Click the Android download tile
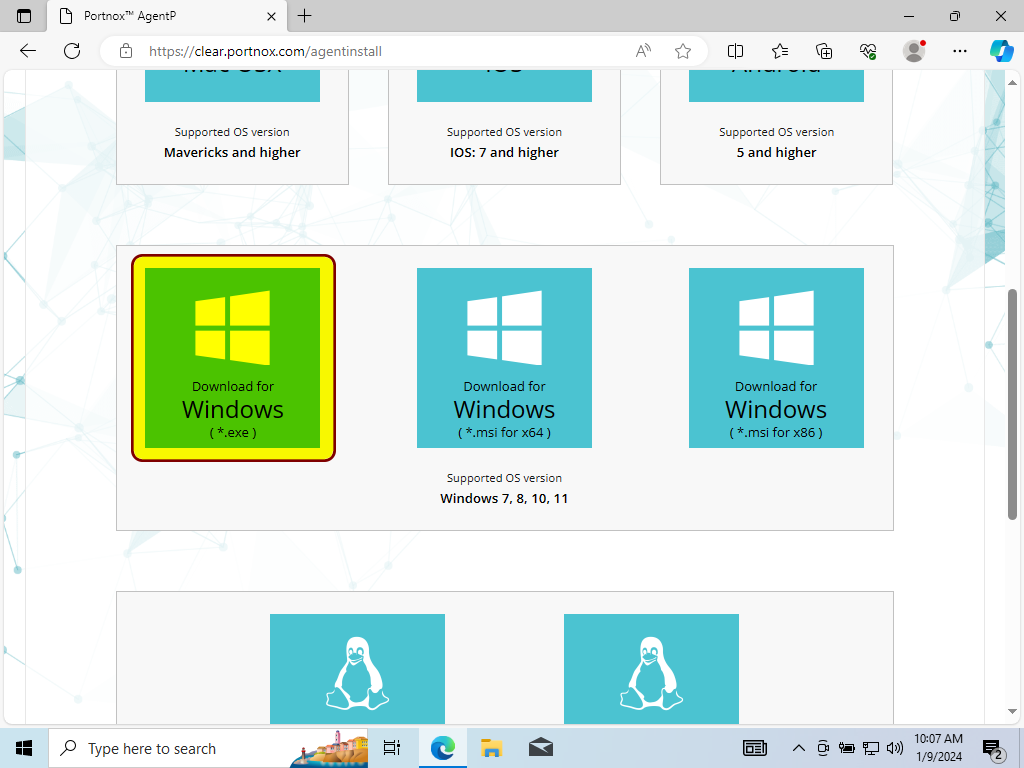Viewport: 1024px width, 768px height. coord(776,86)
